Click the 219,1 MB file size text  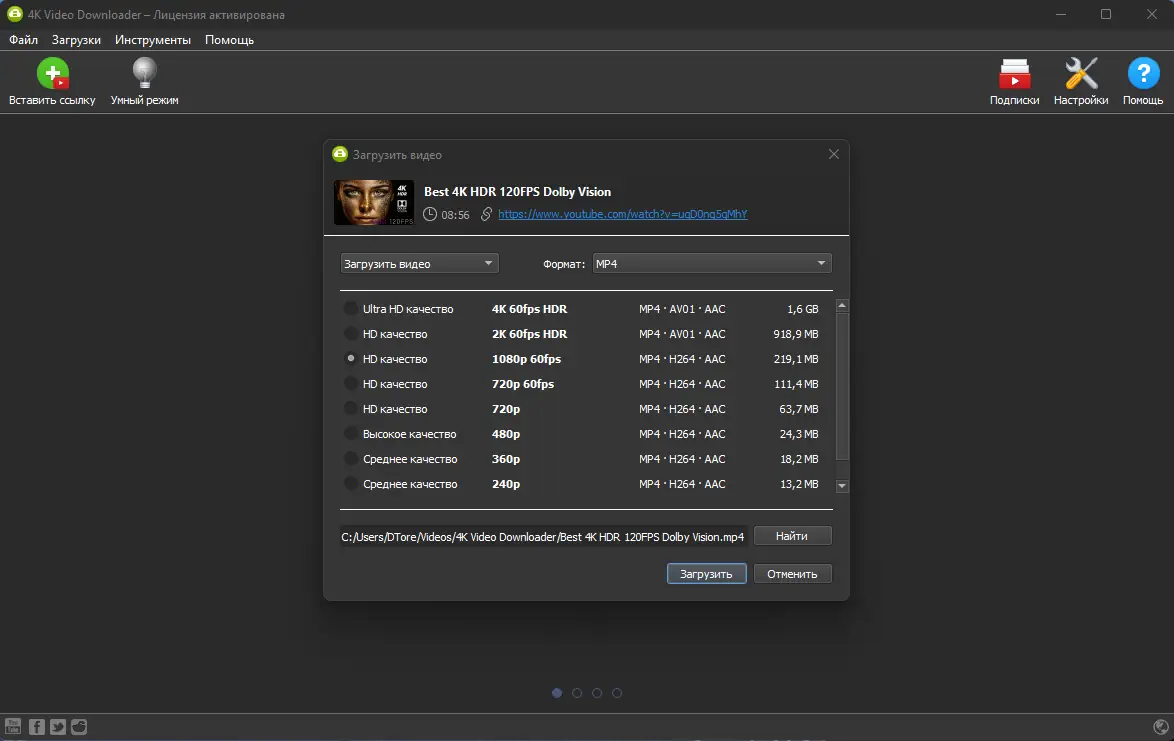pos(796,359)
